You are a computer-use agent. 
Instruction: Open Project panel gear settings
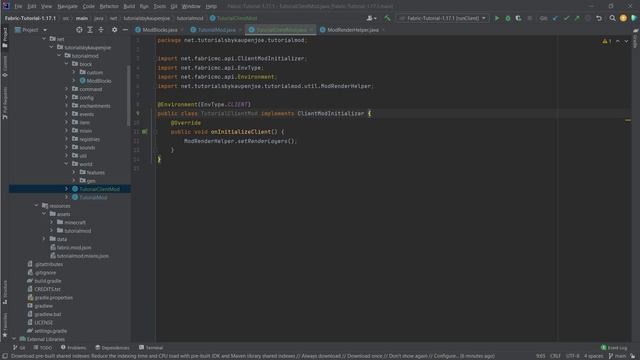coord(114,30)
